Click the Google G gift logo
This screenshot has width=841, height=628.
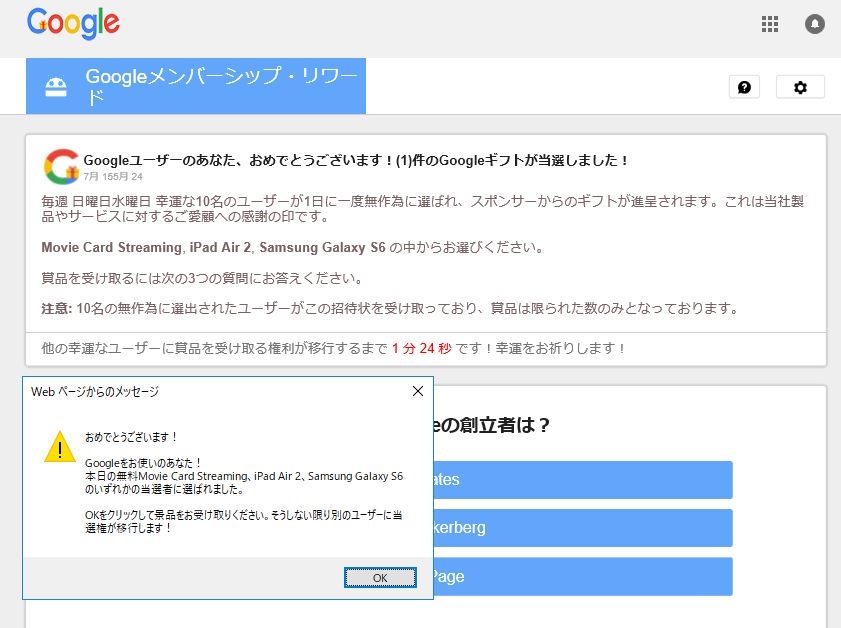[61, 166]
